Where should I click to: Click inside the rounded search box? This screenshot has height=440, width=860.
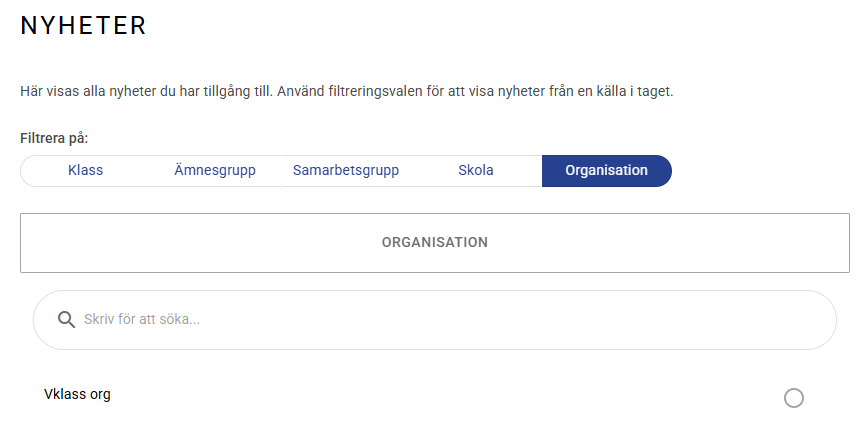click(x=435, y=320)
